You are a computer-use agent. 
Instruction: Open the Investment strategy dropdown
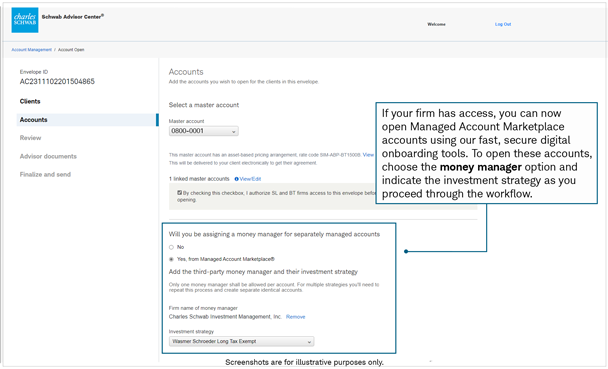click(x=241, y=341)
